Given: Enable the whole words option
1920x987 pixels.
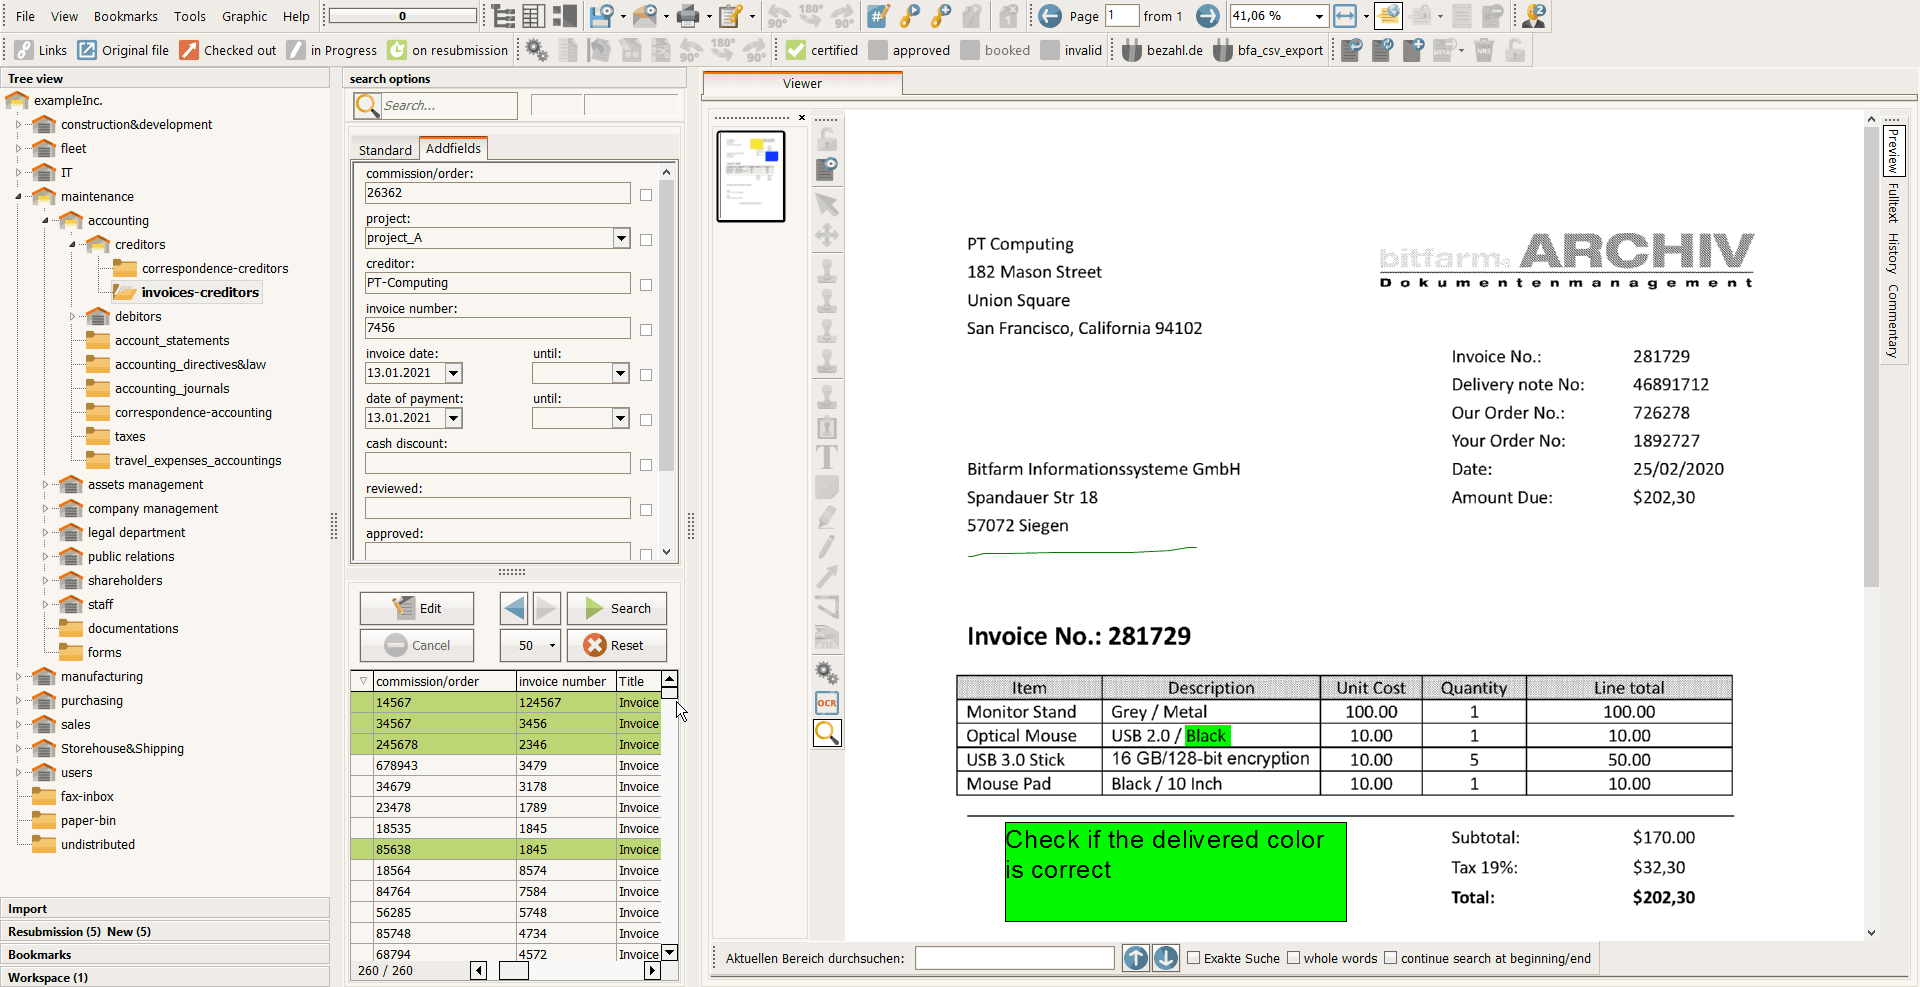Looking at the screenshot, I should point(1294,958).
